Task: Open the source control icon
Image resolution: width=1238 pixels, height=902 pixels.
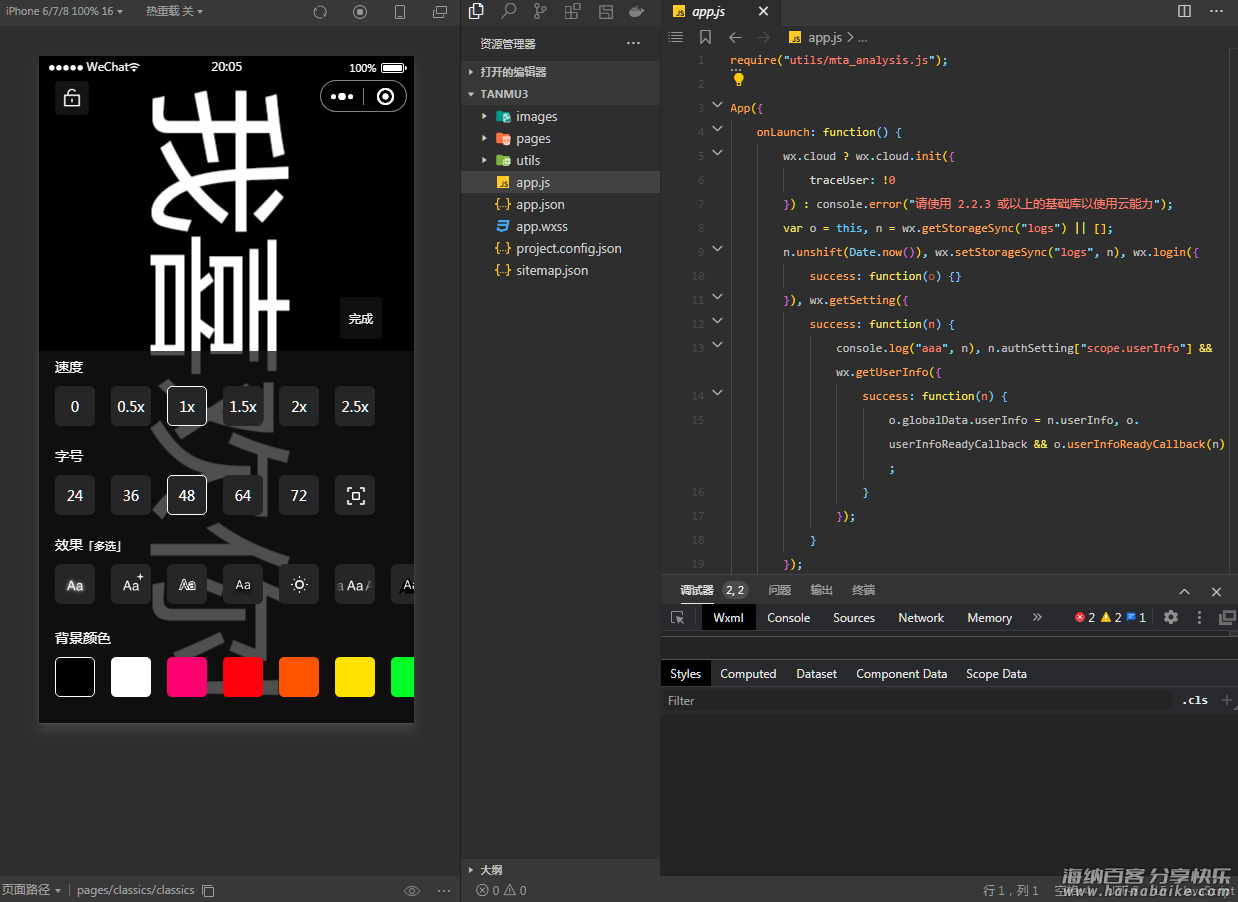Action: point(540,12)
